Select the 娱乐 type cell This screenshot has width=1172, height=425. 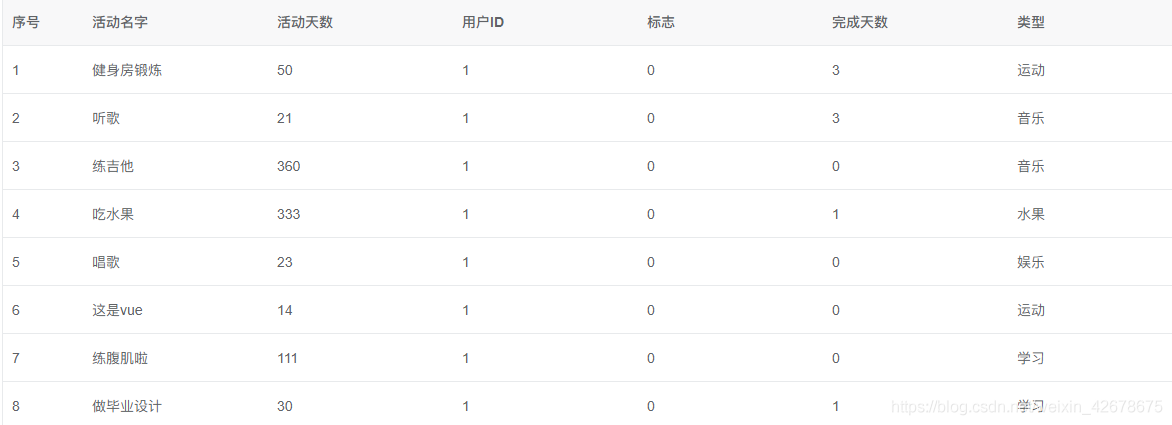tap(1031, 262)
